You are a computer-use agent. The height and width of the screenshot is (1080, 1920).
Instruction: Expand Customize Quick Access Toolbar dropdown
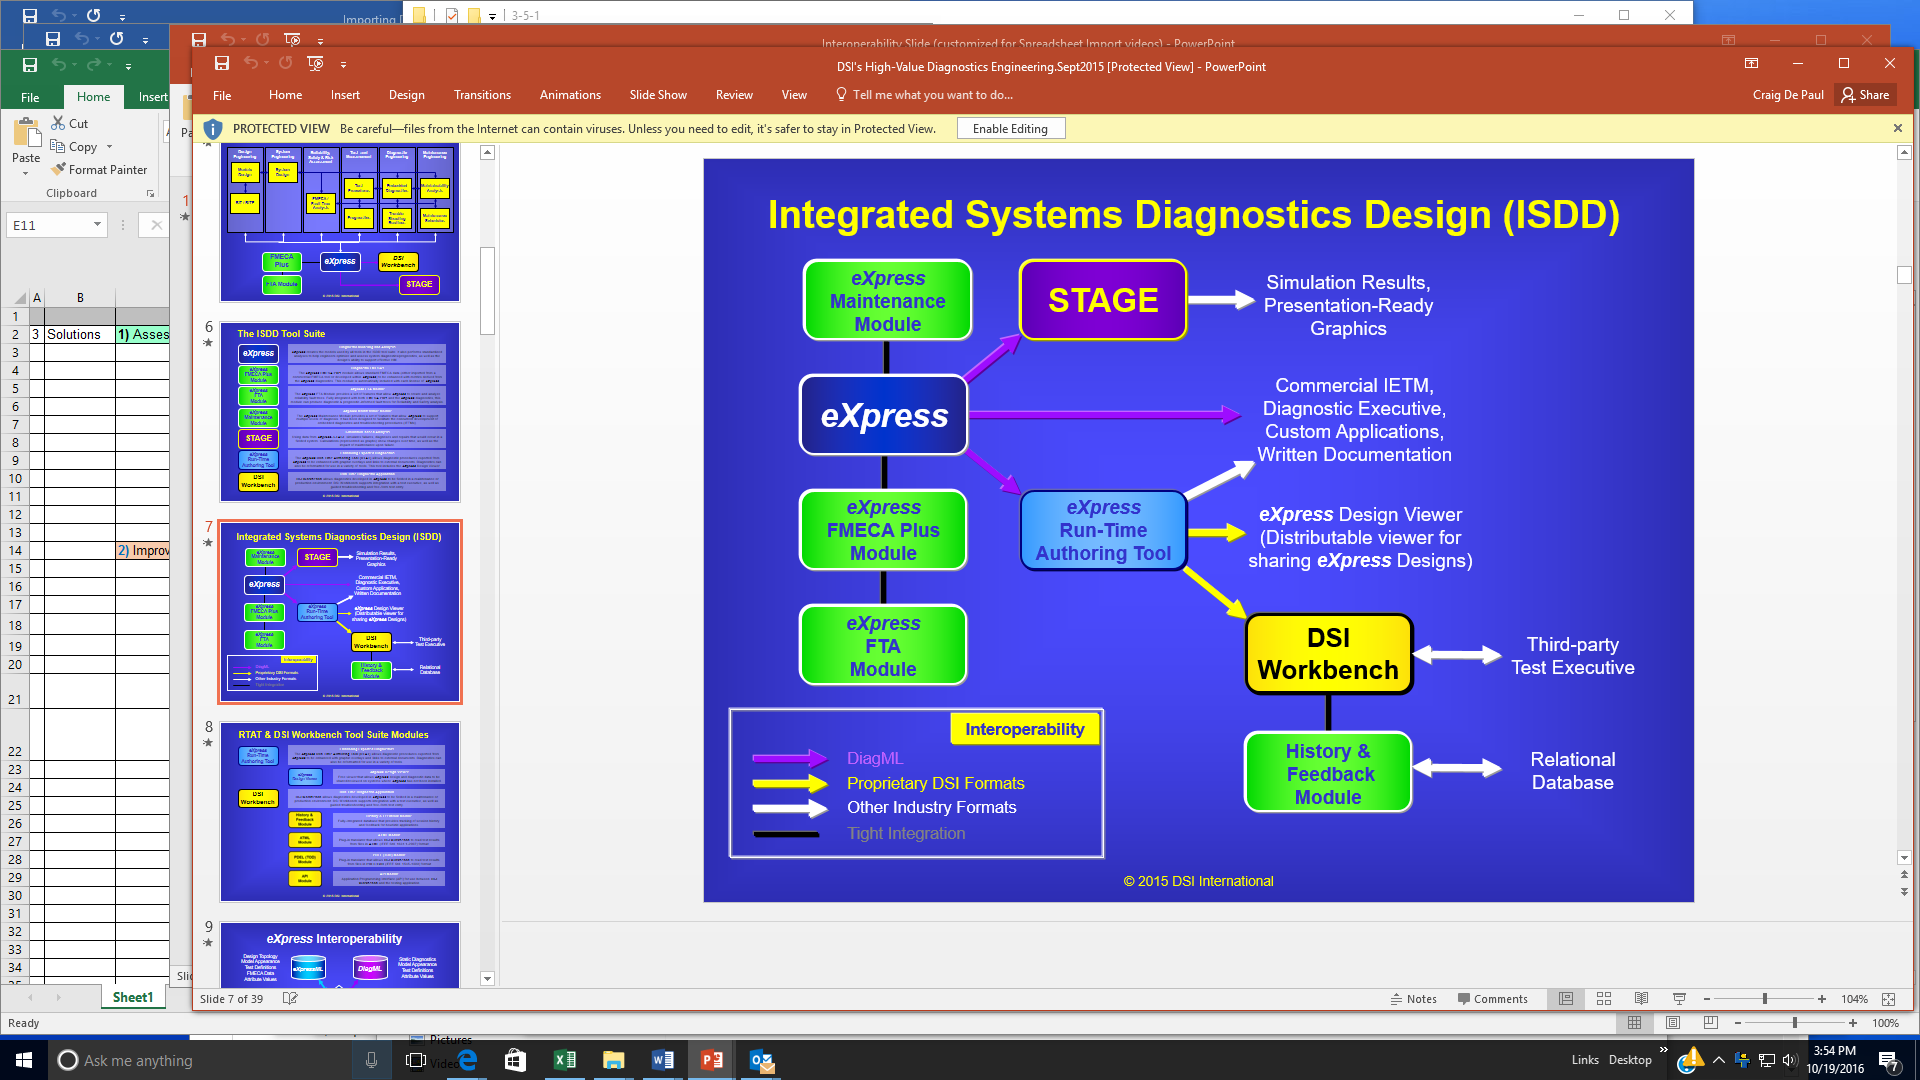coord(343,65)
